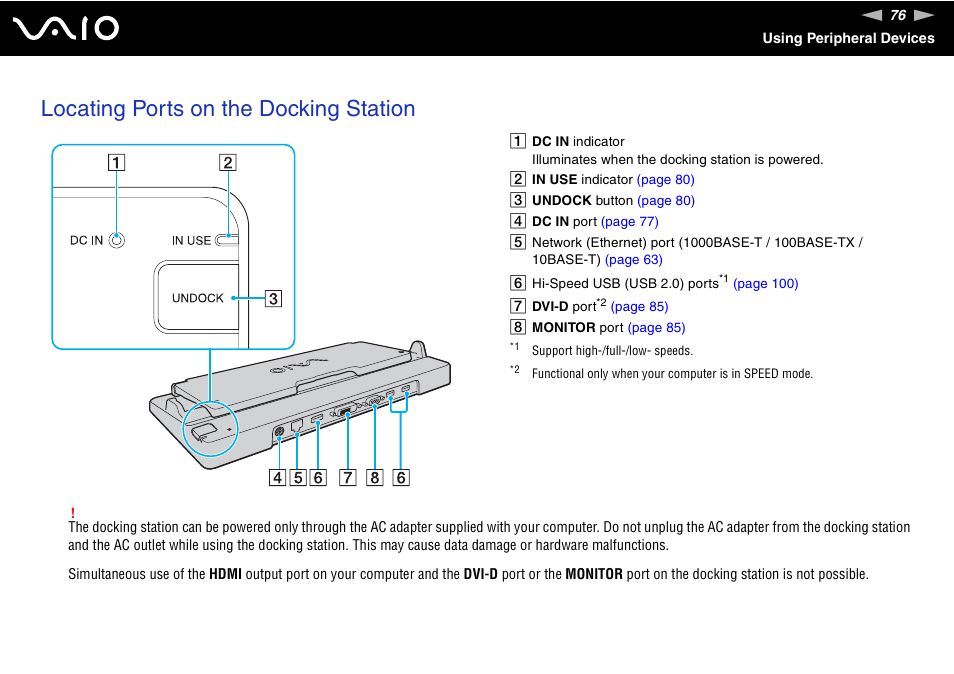Click the page number 76
Viewport: 954px width, 674px height.
pos(898,15)
